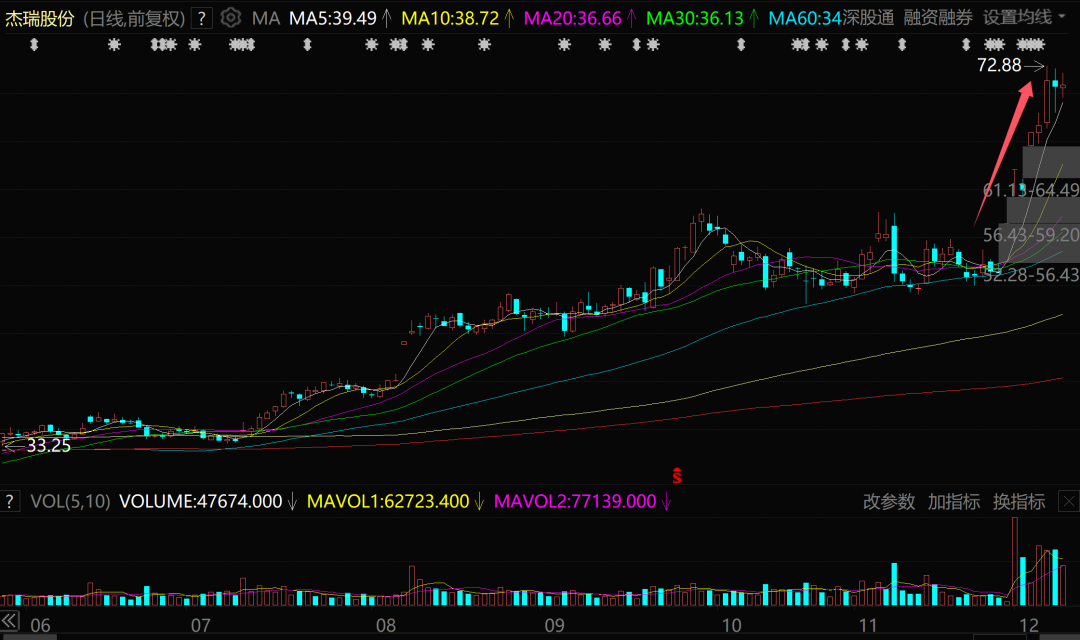Click the 深股通 label
1080x640 pixels.
(x=868, y=17)
